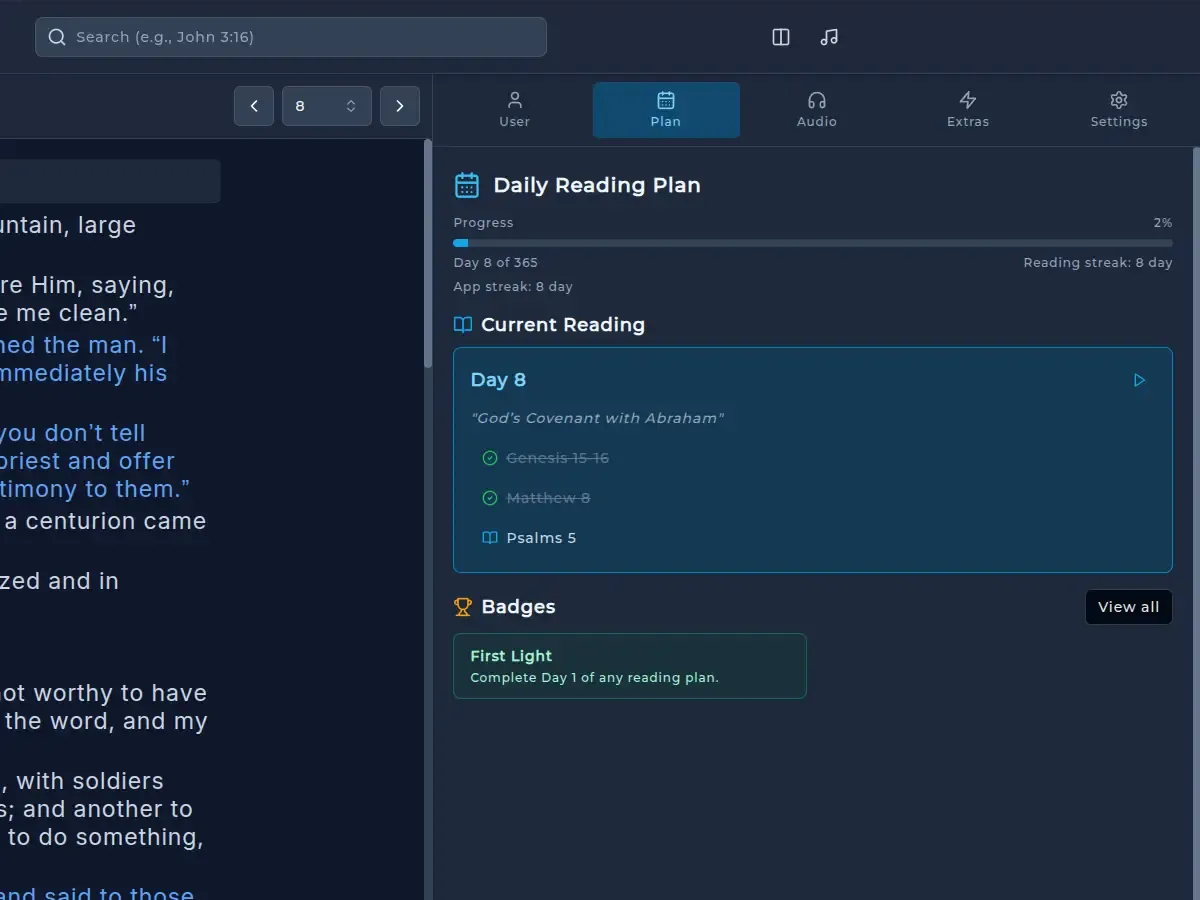
Task: Open the Audio panel
Action: (816, 110)
